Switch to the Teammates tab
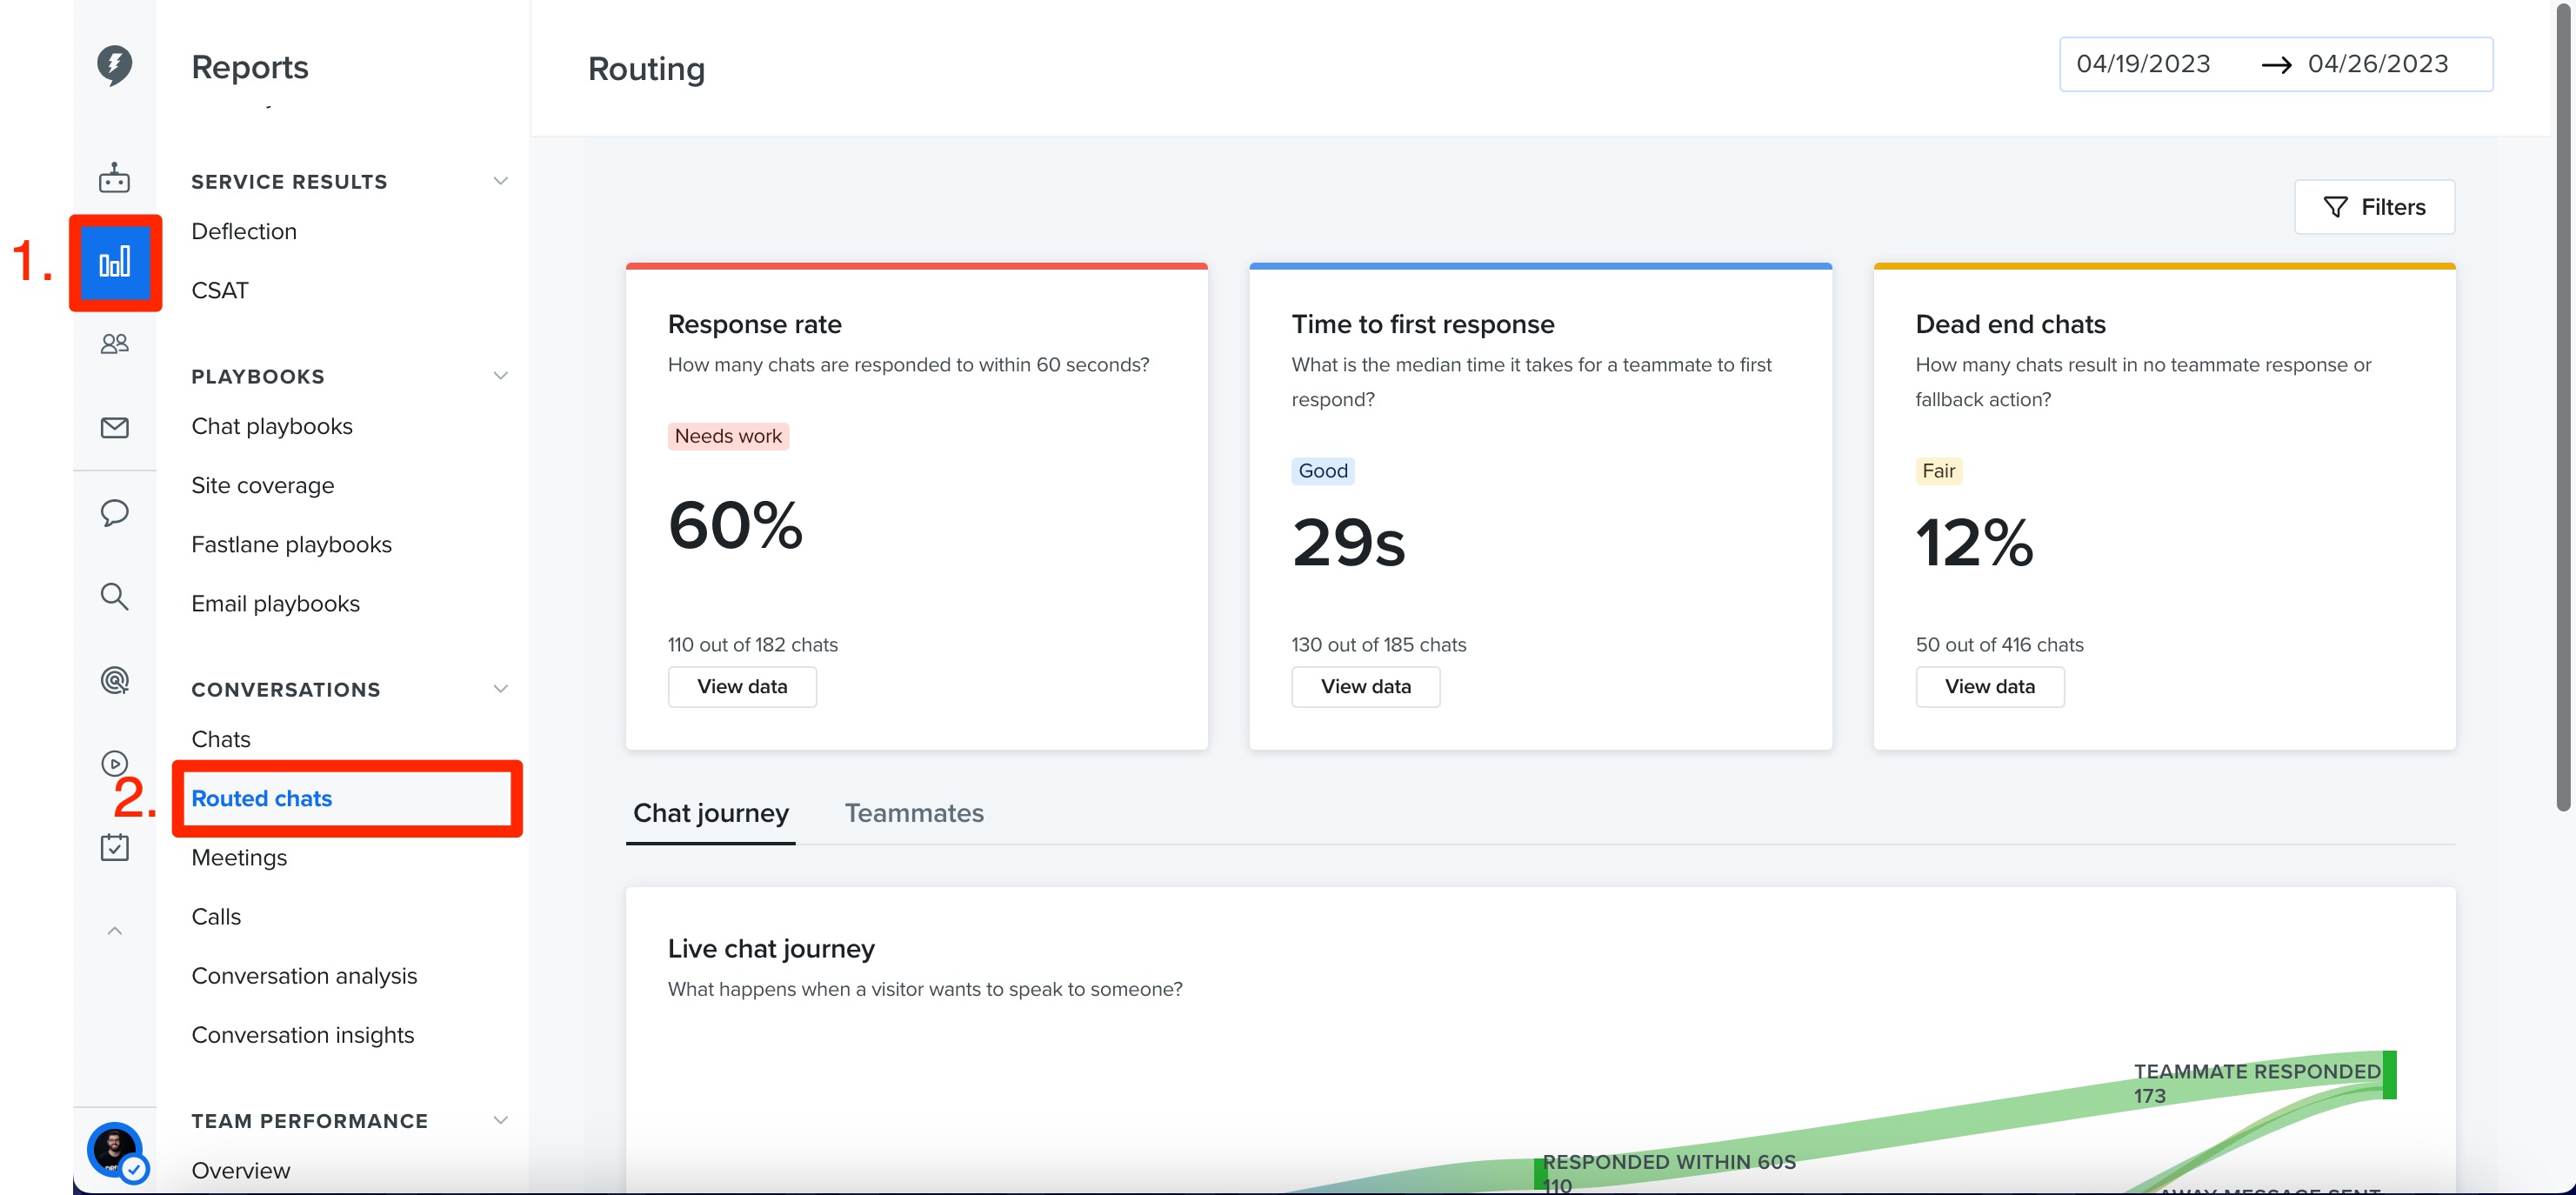 [914, 813]
